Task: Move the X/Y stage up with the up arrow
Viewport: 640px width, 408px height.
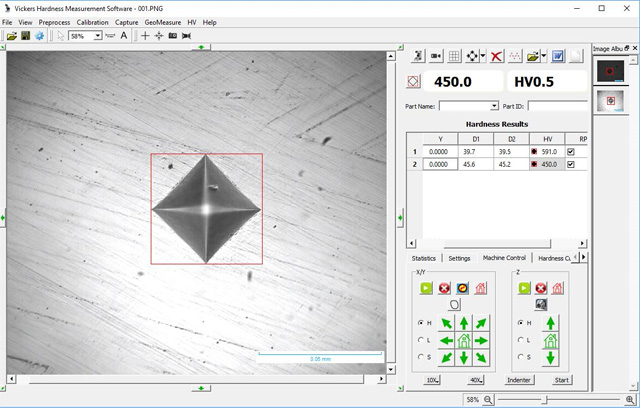Action: pyautogui.click(x=464, y=323)
